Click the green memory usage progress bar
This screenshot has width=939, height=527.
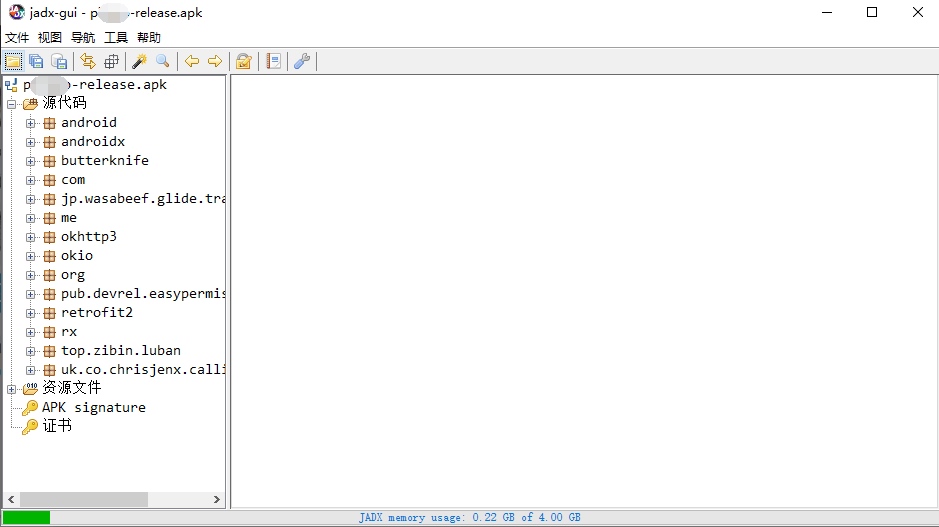click(26, 517)
